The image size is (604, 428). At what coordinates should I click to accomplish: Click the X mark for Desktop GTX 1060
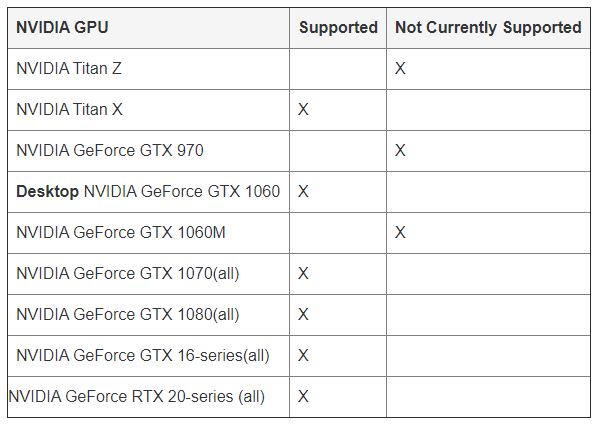[x=303, y=191]
